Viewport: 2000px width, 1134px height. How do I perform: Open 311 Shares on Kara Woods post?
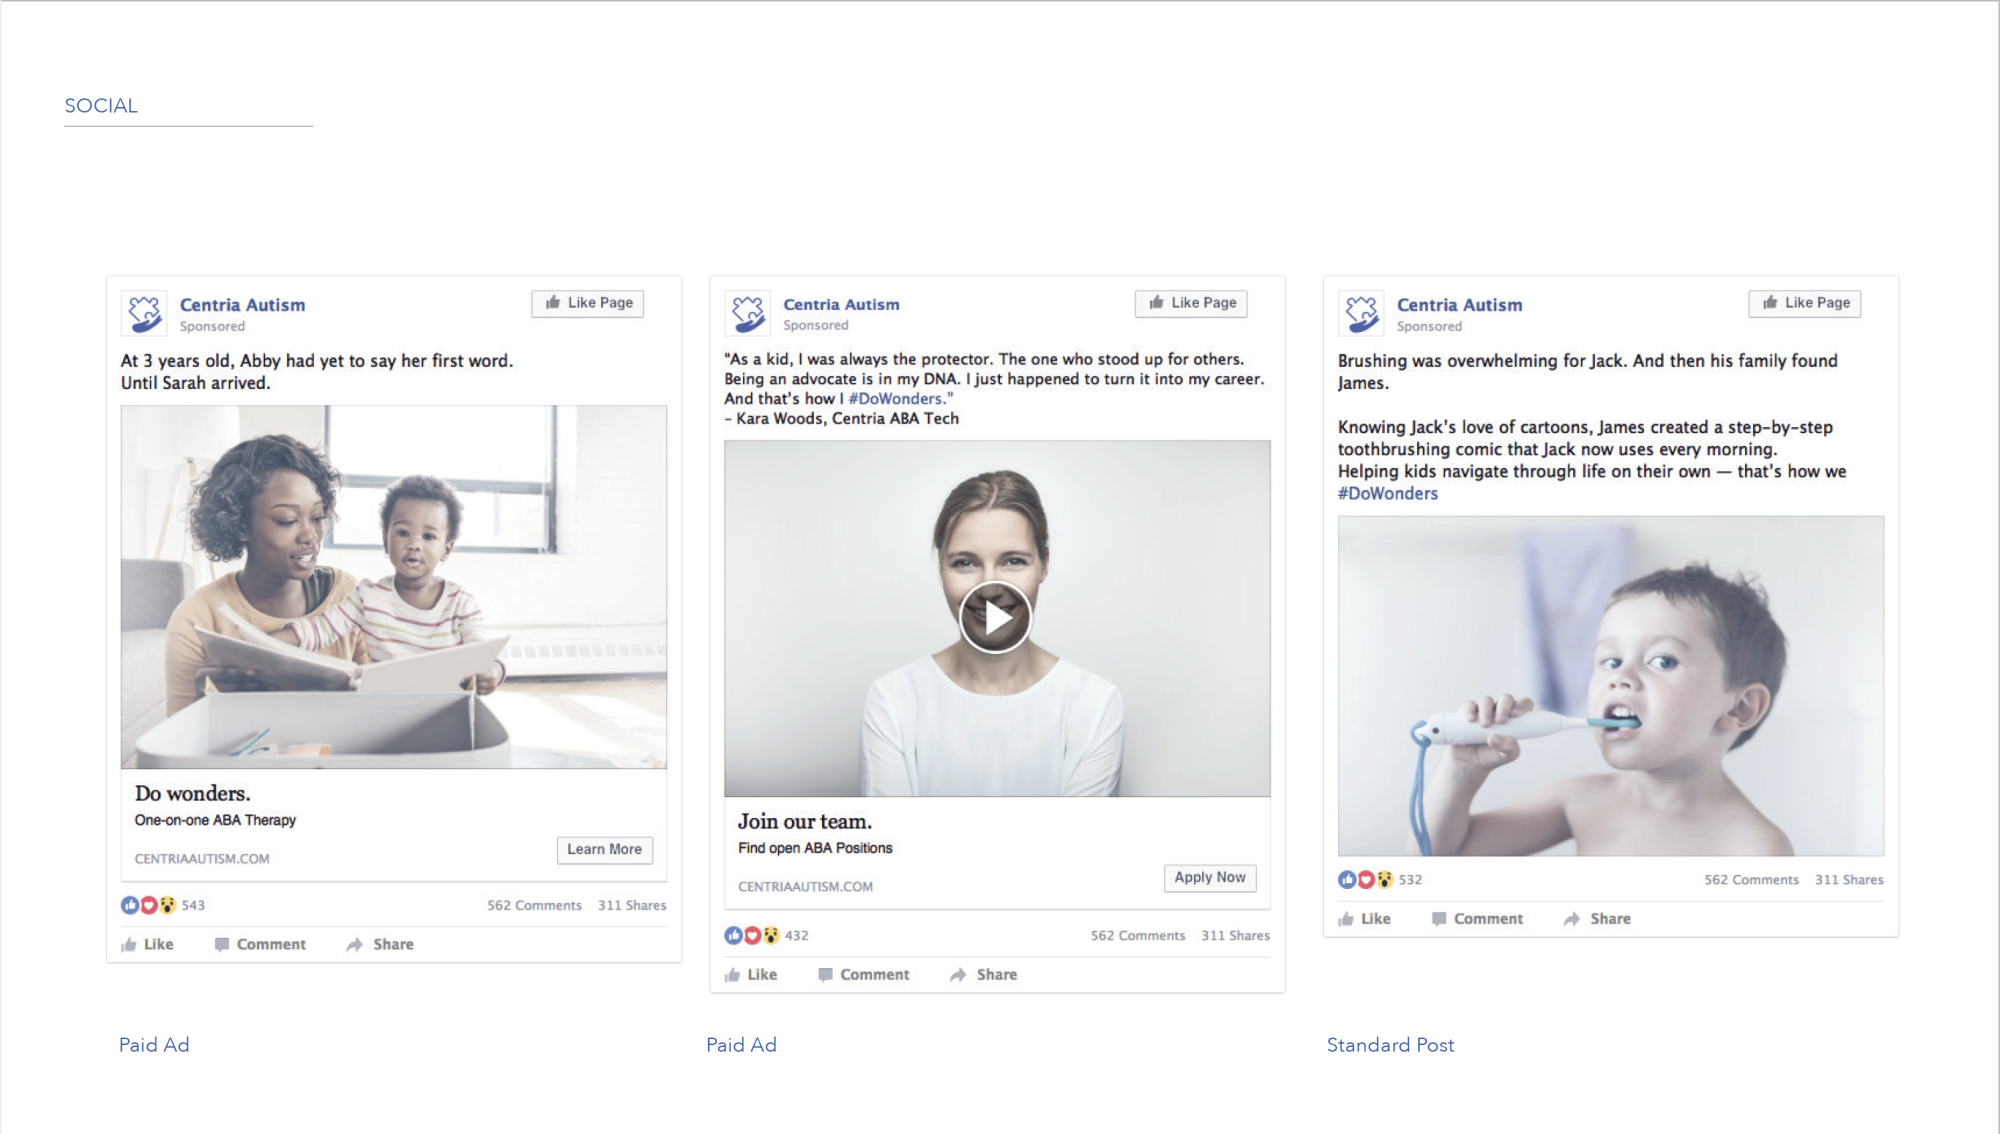[x=1236, y=935]
